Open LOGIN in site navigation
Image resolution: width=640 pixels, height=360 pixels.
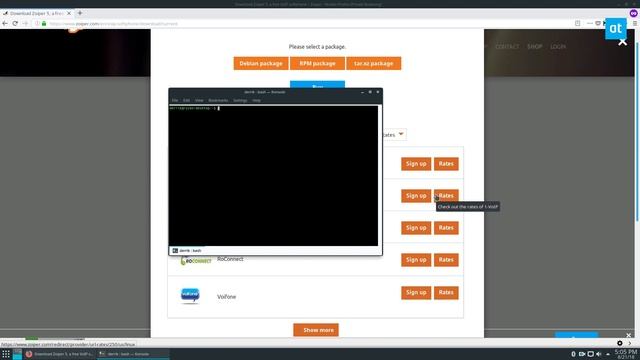point(558,47)
